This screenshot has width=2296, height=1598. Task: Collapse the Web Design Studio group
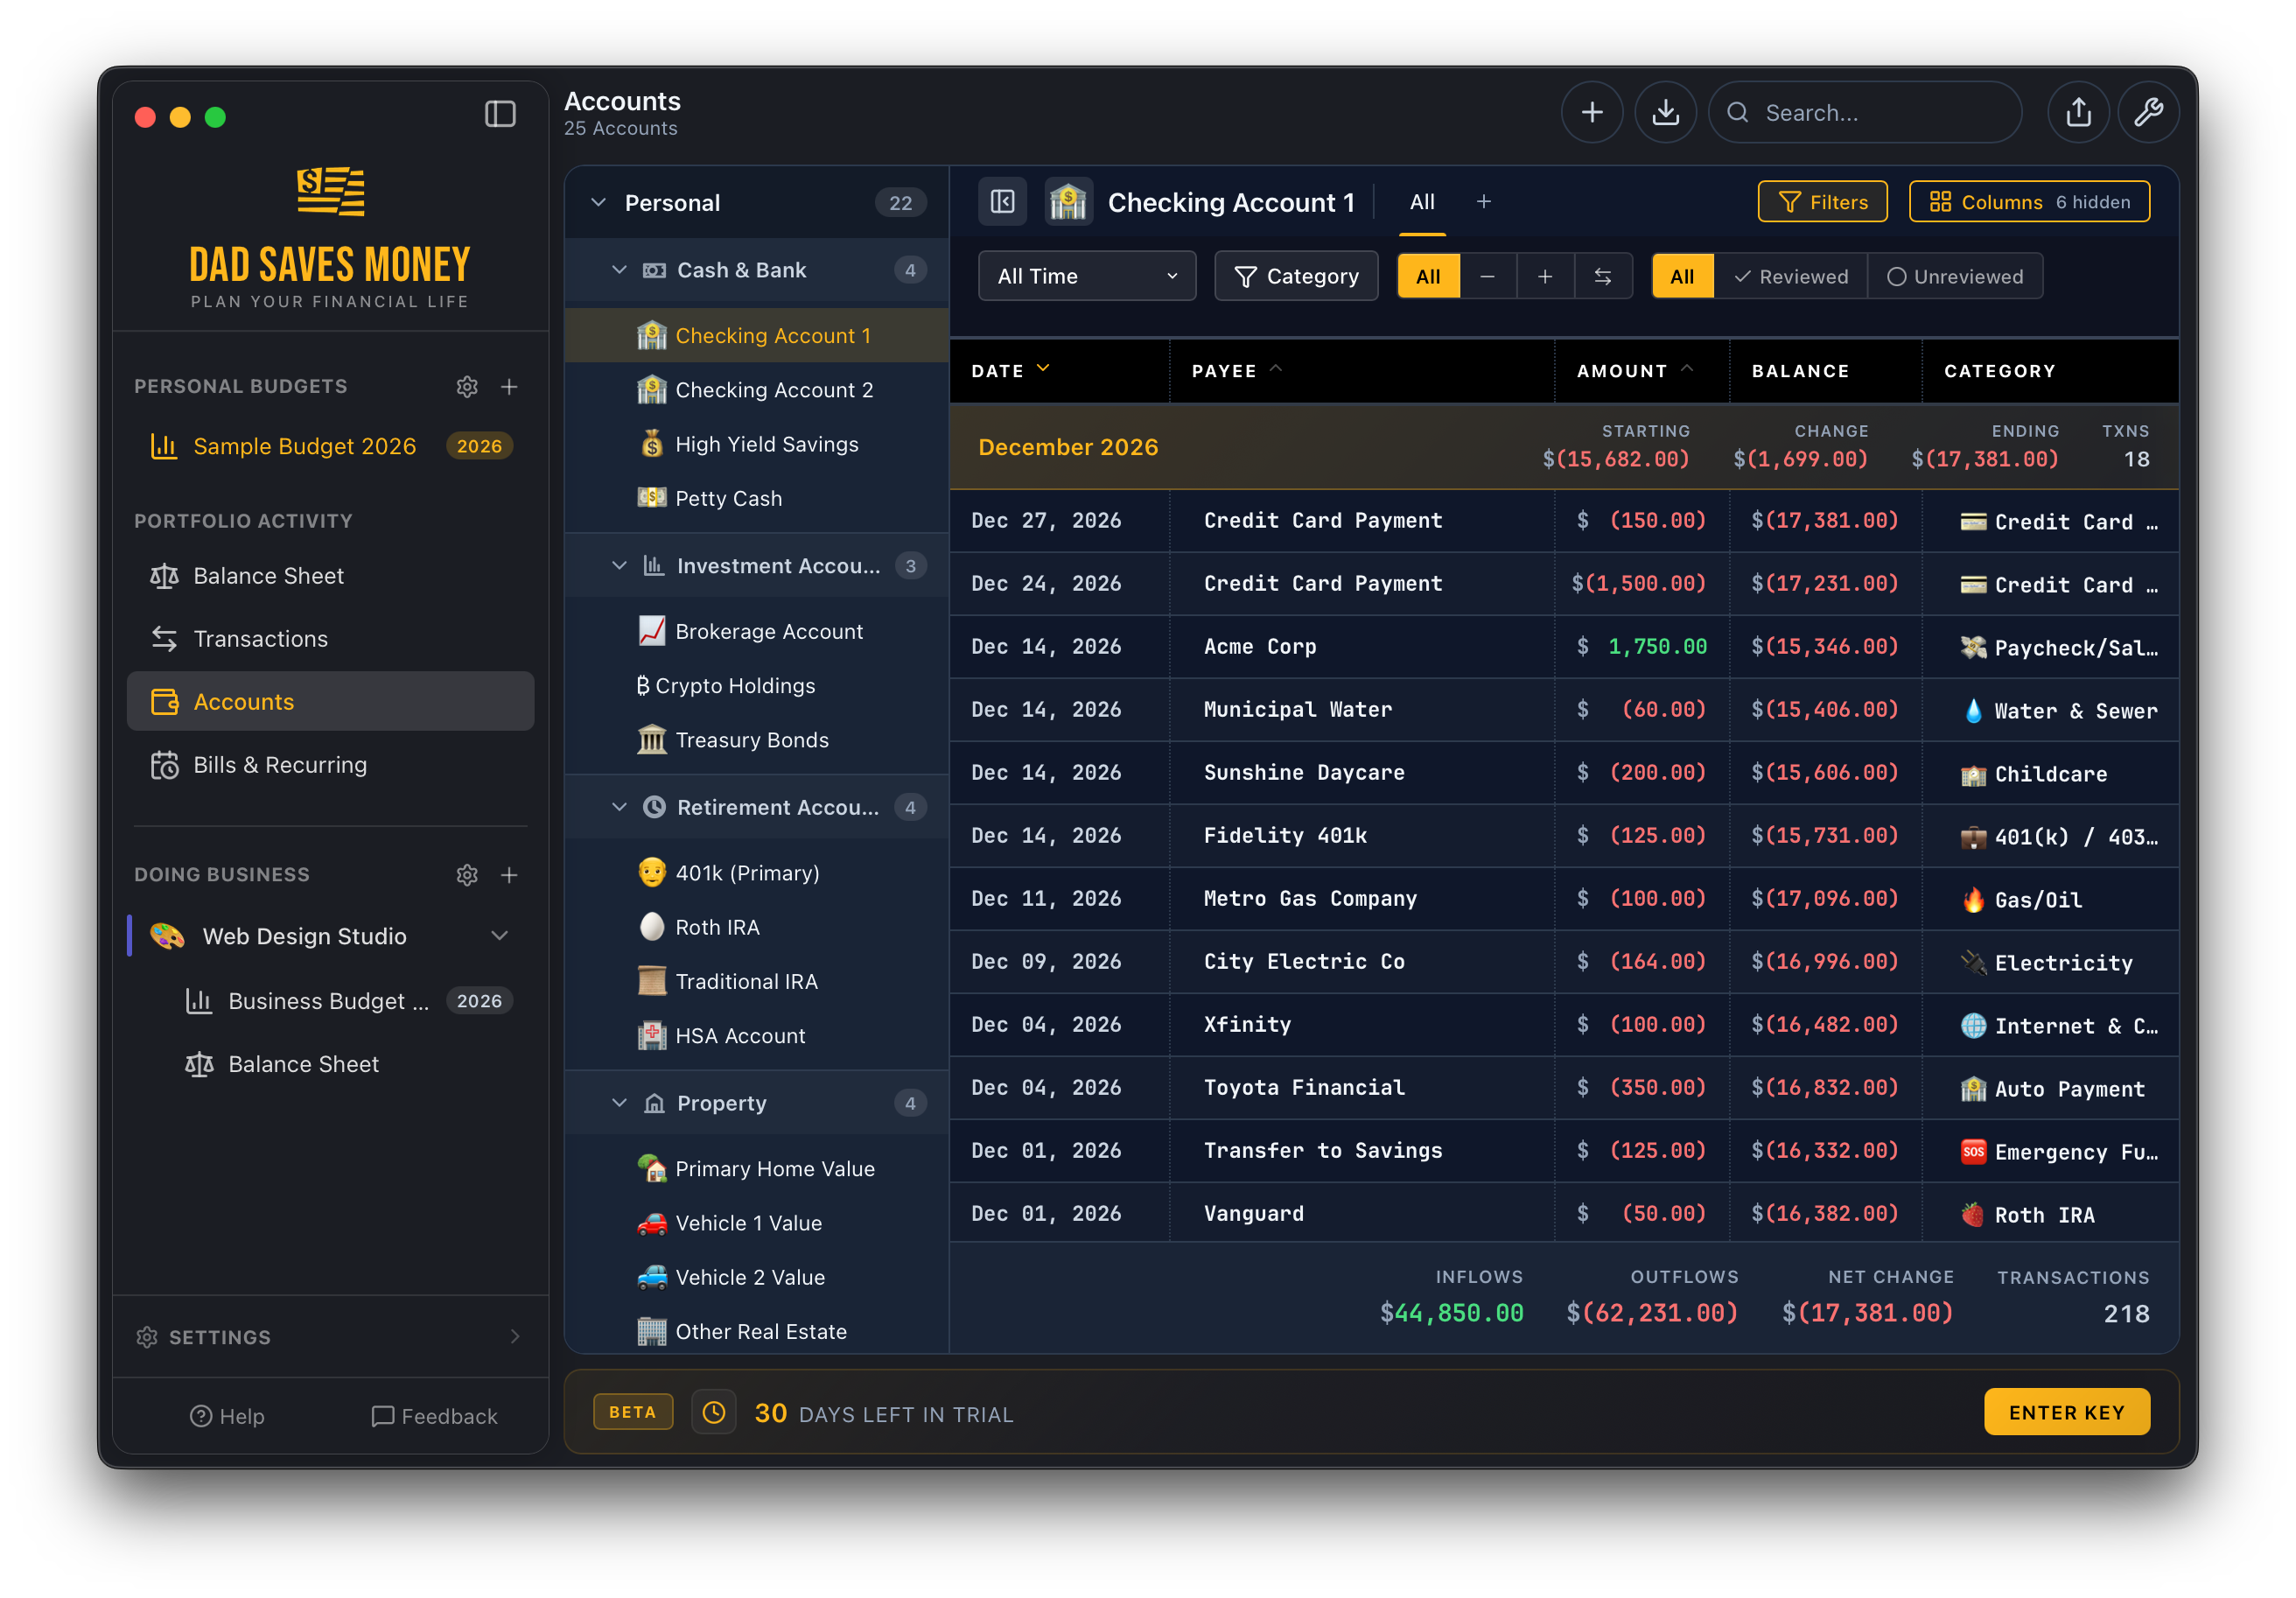click(500, 935)
